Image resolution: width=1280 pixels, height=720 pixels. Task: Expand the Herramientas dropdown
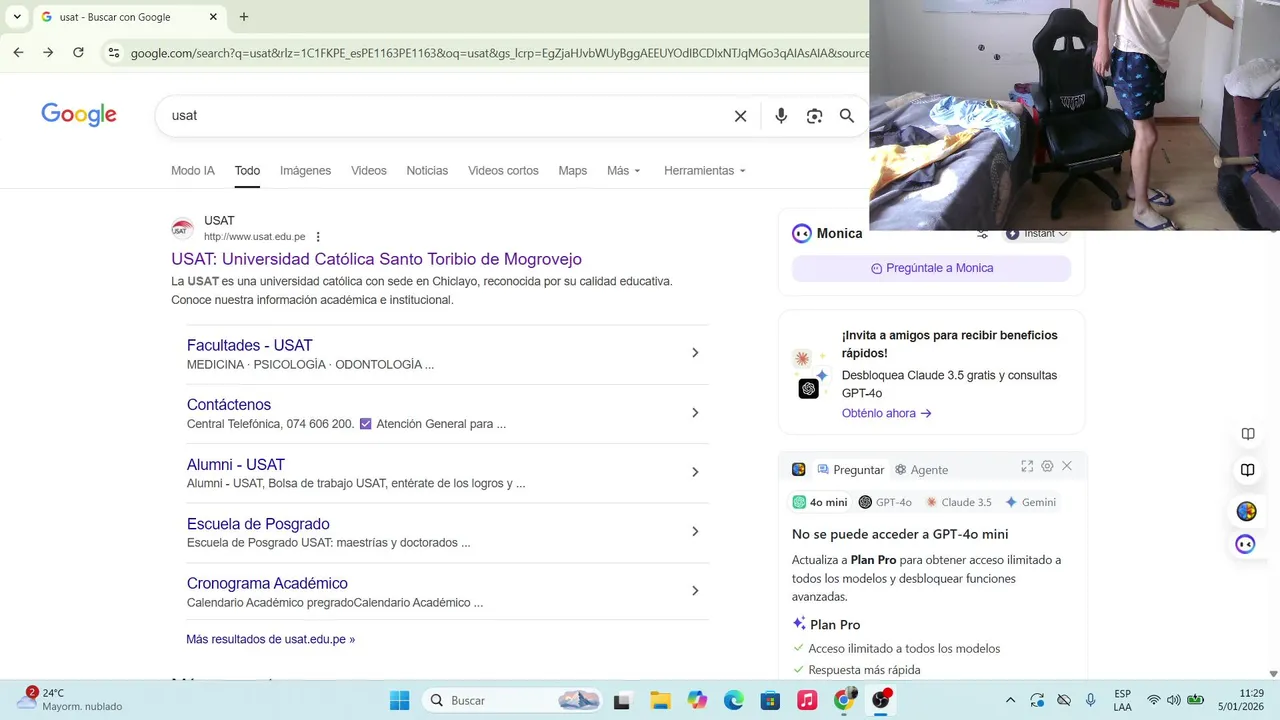coord(705,171)
